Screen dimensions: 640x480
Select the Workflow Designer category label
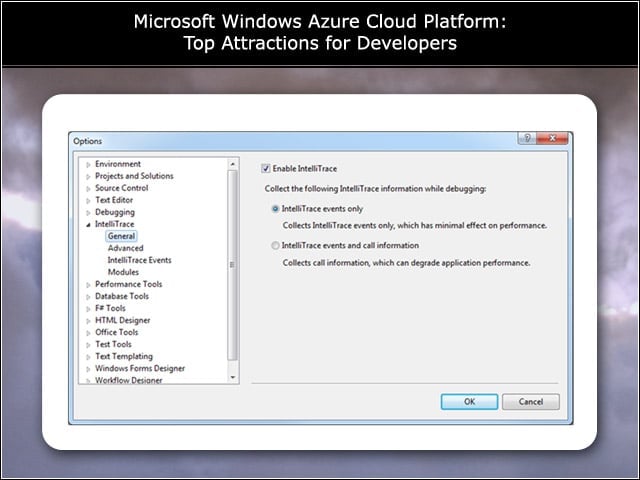click(129, 380)
